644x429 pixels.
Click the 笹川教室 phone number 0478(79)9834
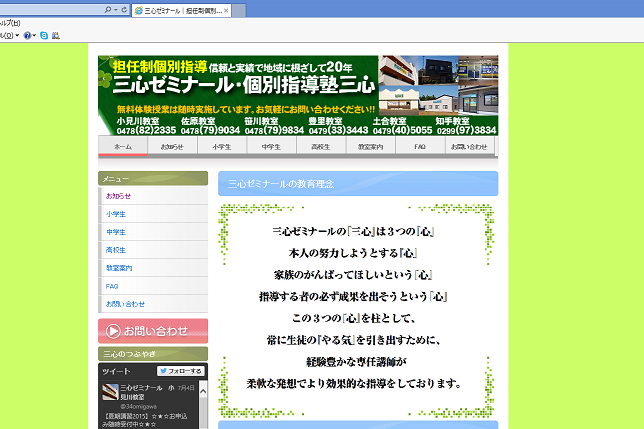pos(274,131)
